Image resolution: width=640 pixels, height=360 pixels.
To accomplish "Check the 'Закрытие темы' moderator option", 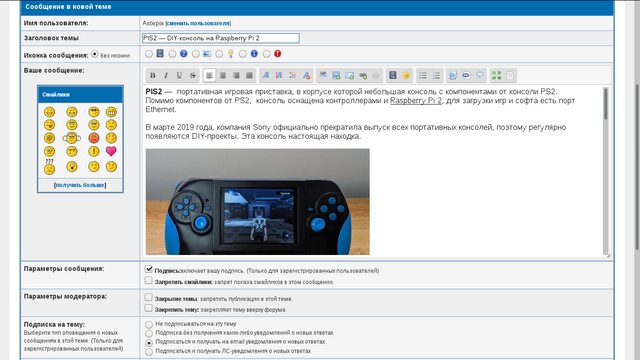I will (149, 297).
